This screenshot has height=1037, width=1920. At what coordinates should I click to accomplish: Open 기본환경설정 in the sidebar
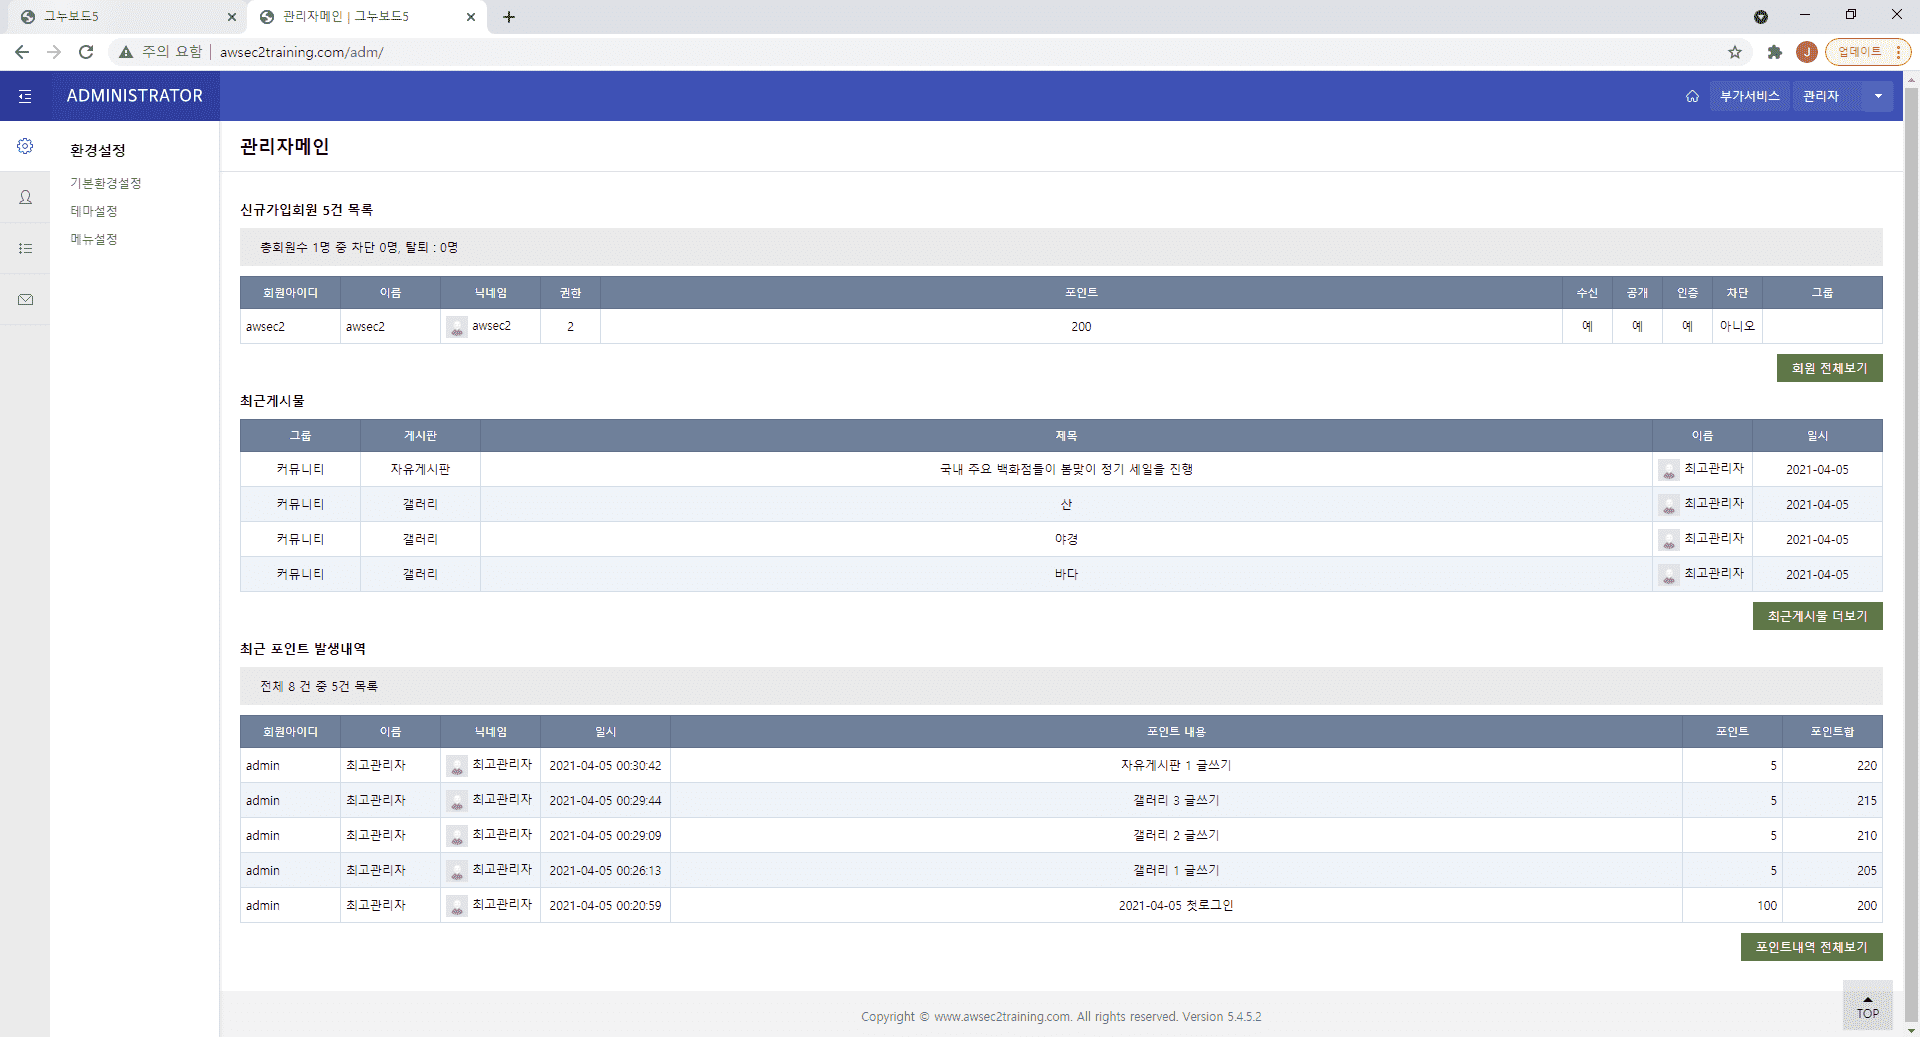[106, 183]
